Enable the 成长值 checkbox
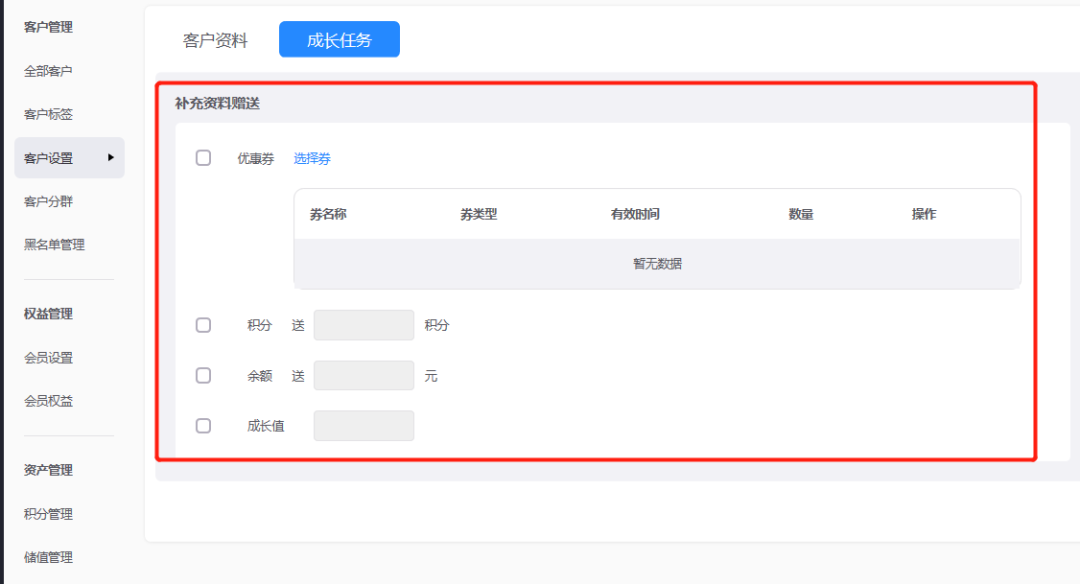The image size is (1080, 584). 203,426
